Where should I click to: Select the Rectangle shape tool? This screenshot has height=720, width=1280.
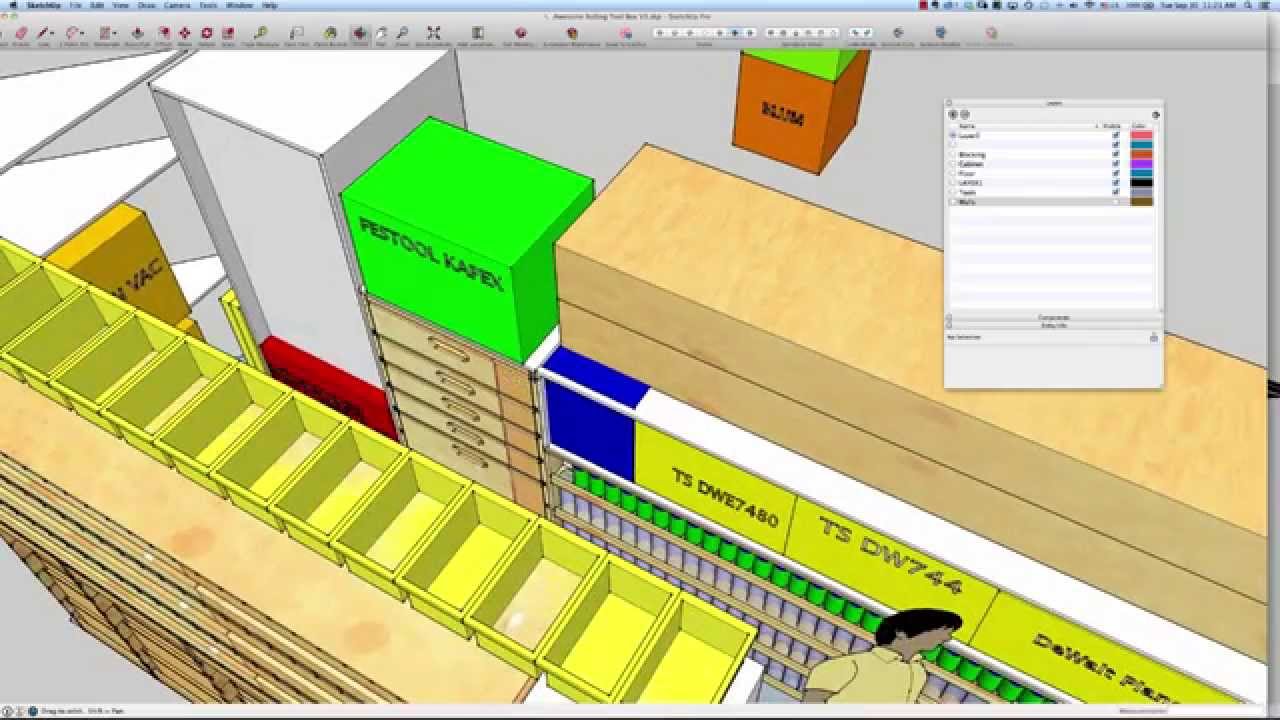click(104, 33)
